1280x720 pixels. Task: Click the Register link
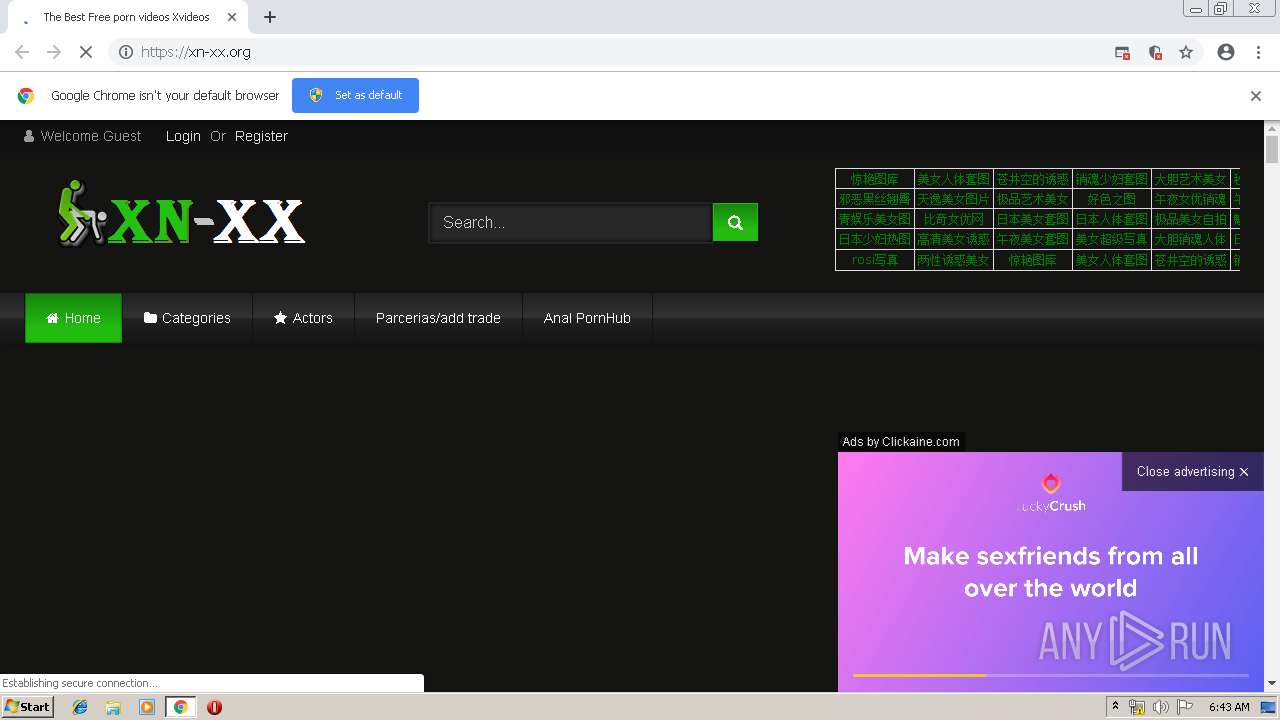click(x=261, y=136)
